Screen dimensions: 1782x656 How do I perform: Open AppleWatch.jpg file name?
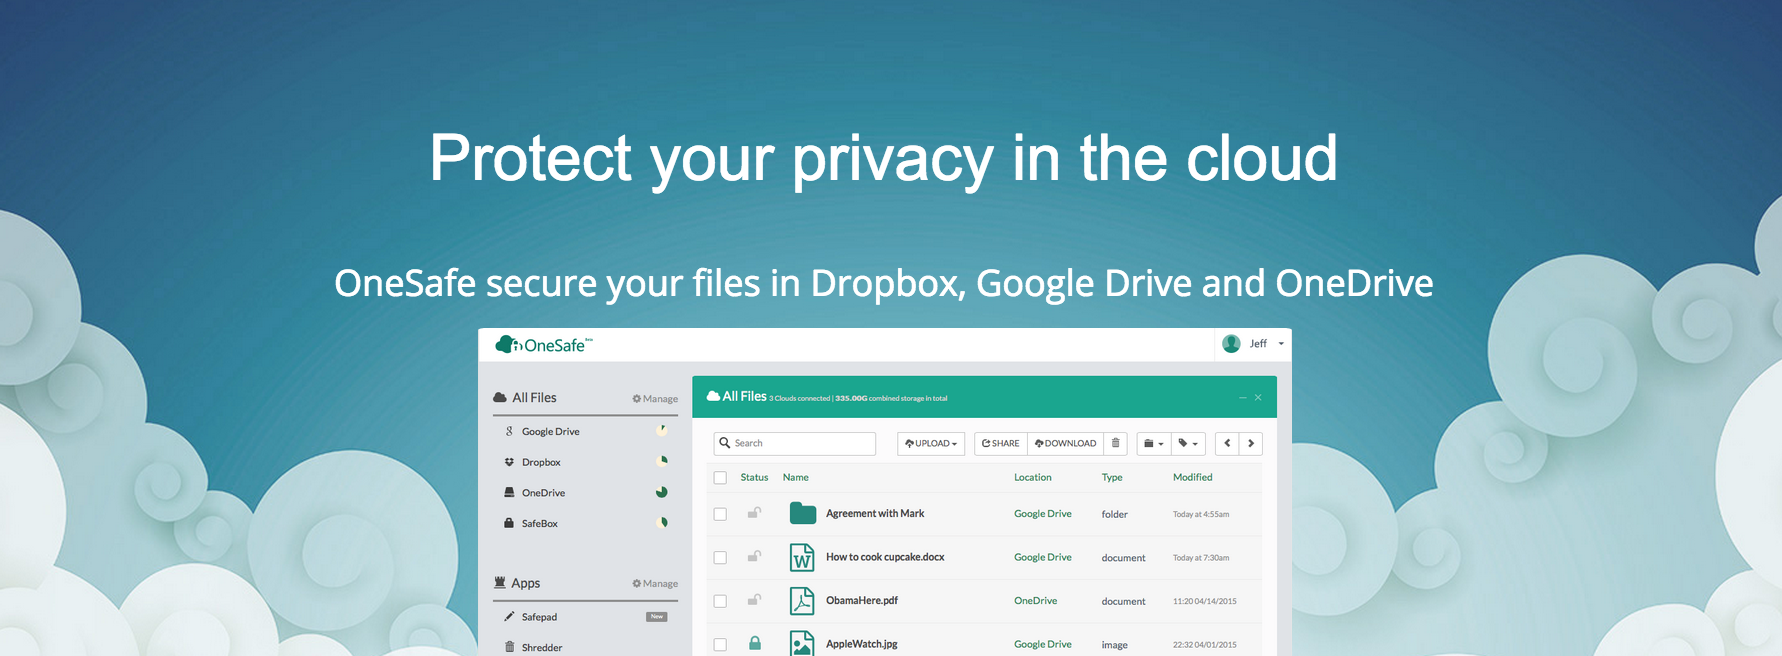click(x=862, y=645)
